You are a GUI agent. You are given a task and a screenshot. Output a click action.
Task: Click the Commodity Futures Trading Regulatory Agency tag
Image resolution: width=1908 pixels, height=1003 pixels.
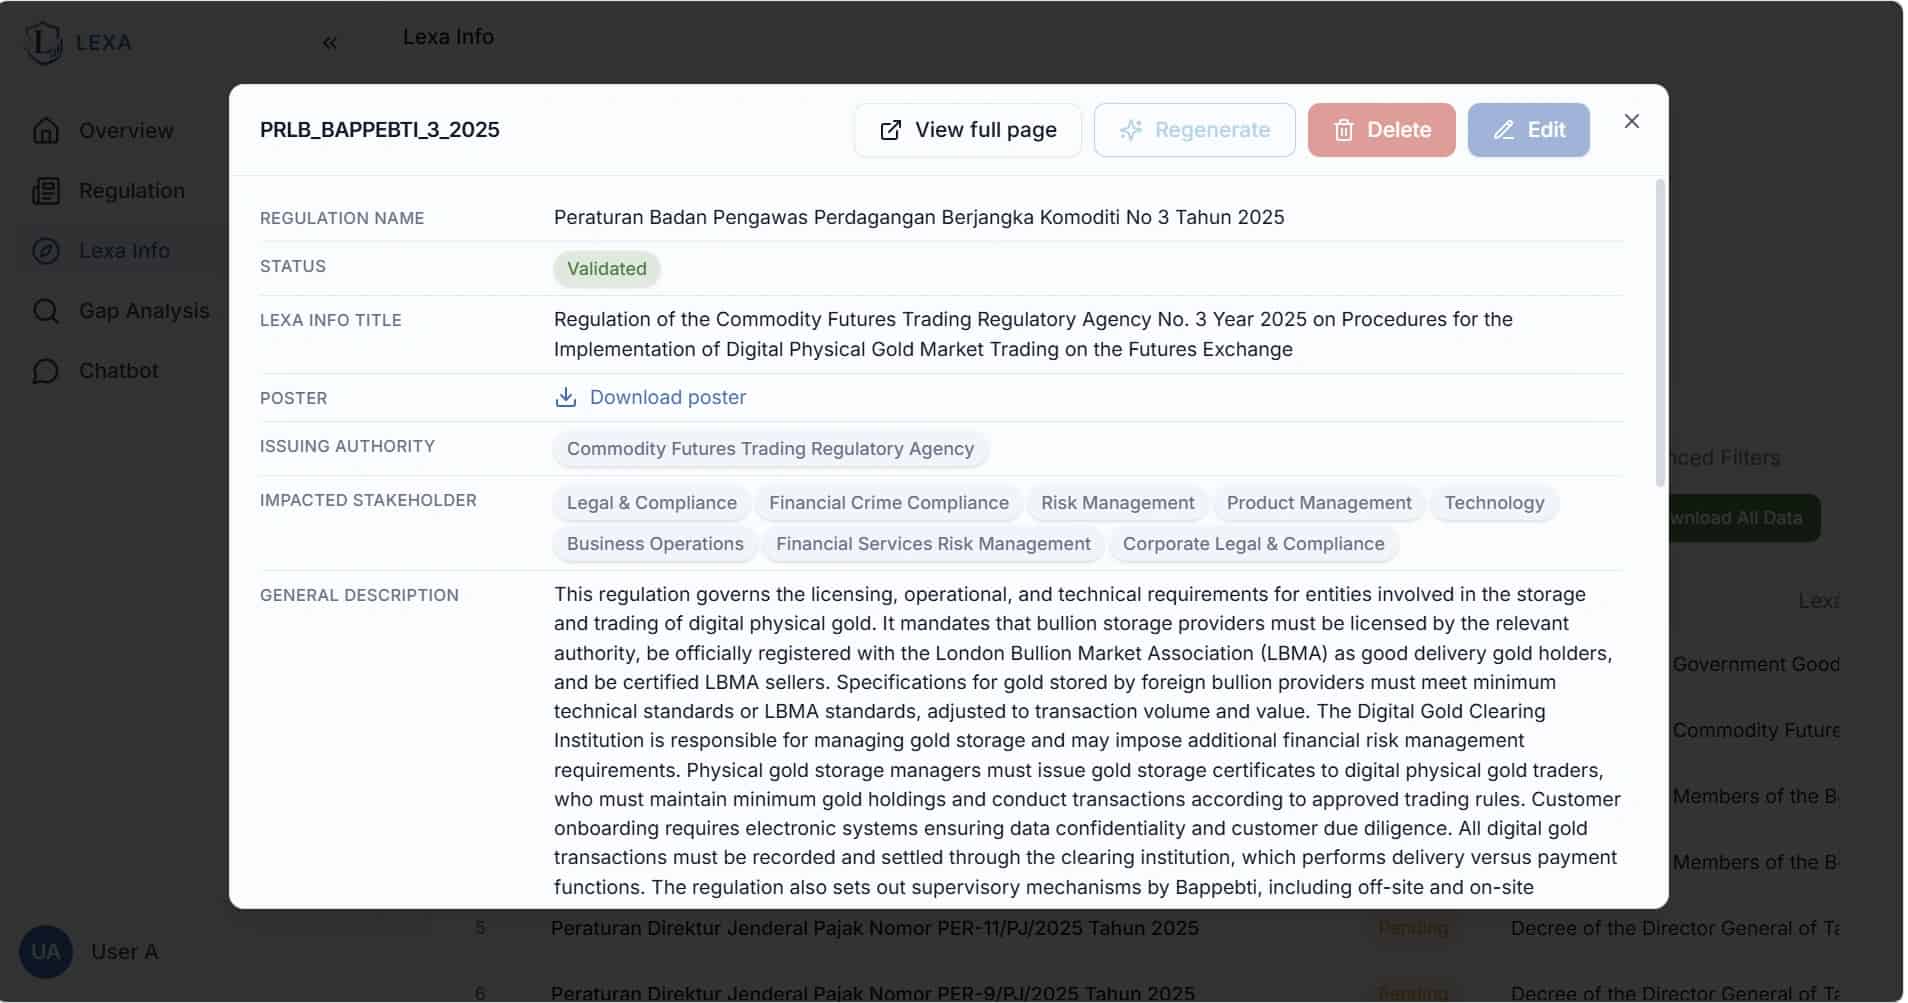point(770,449)
